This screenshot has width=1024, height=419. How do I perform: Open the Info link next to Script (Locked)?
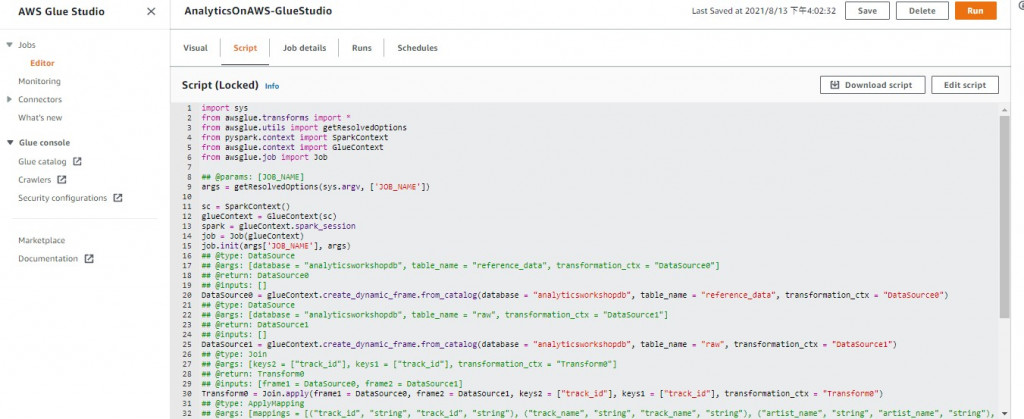272,86
